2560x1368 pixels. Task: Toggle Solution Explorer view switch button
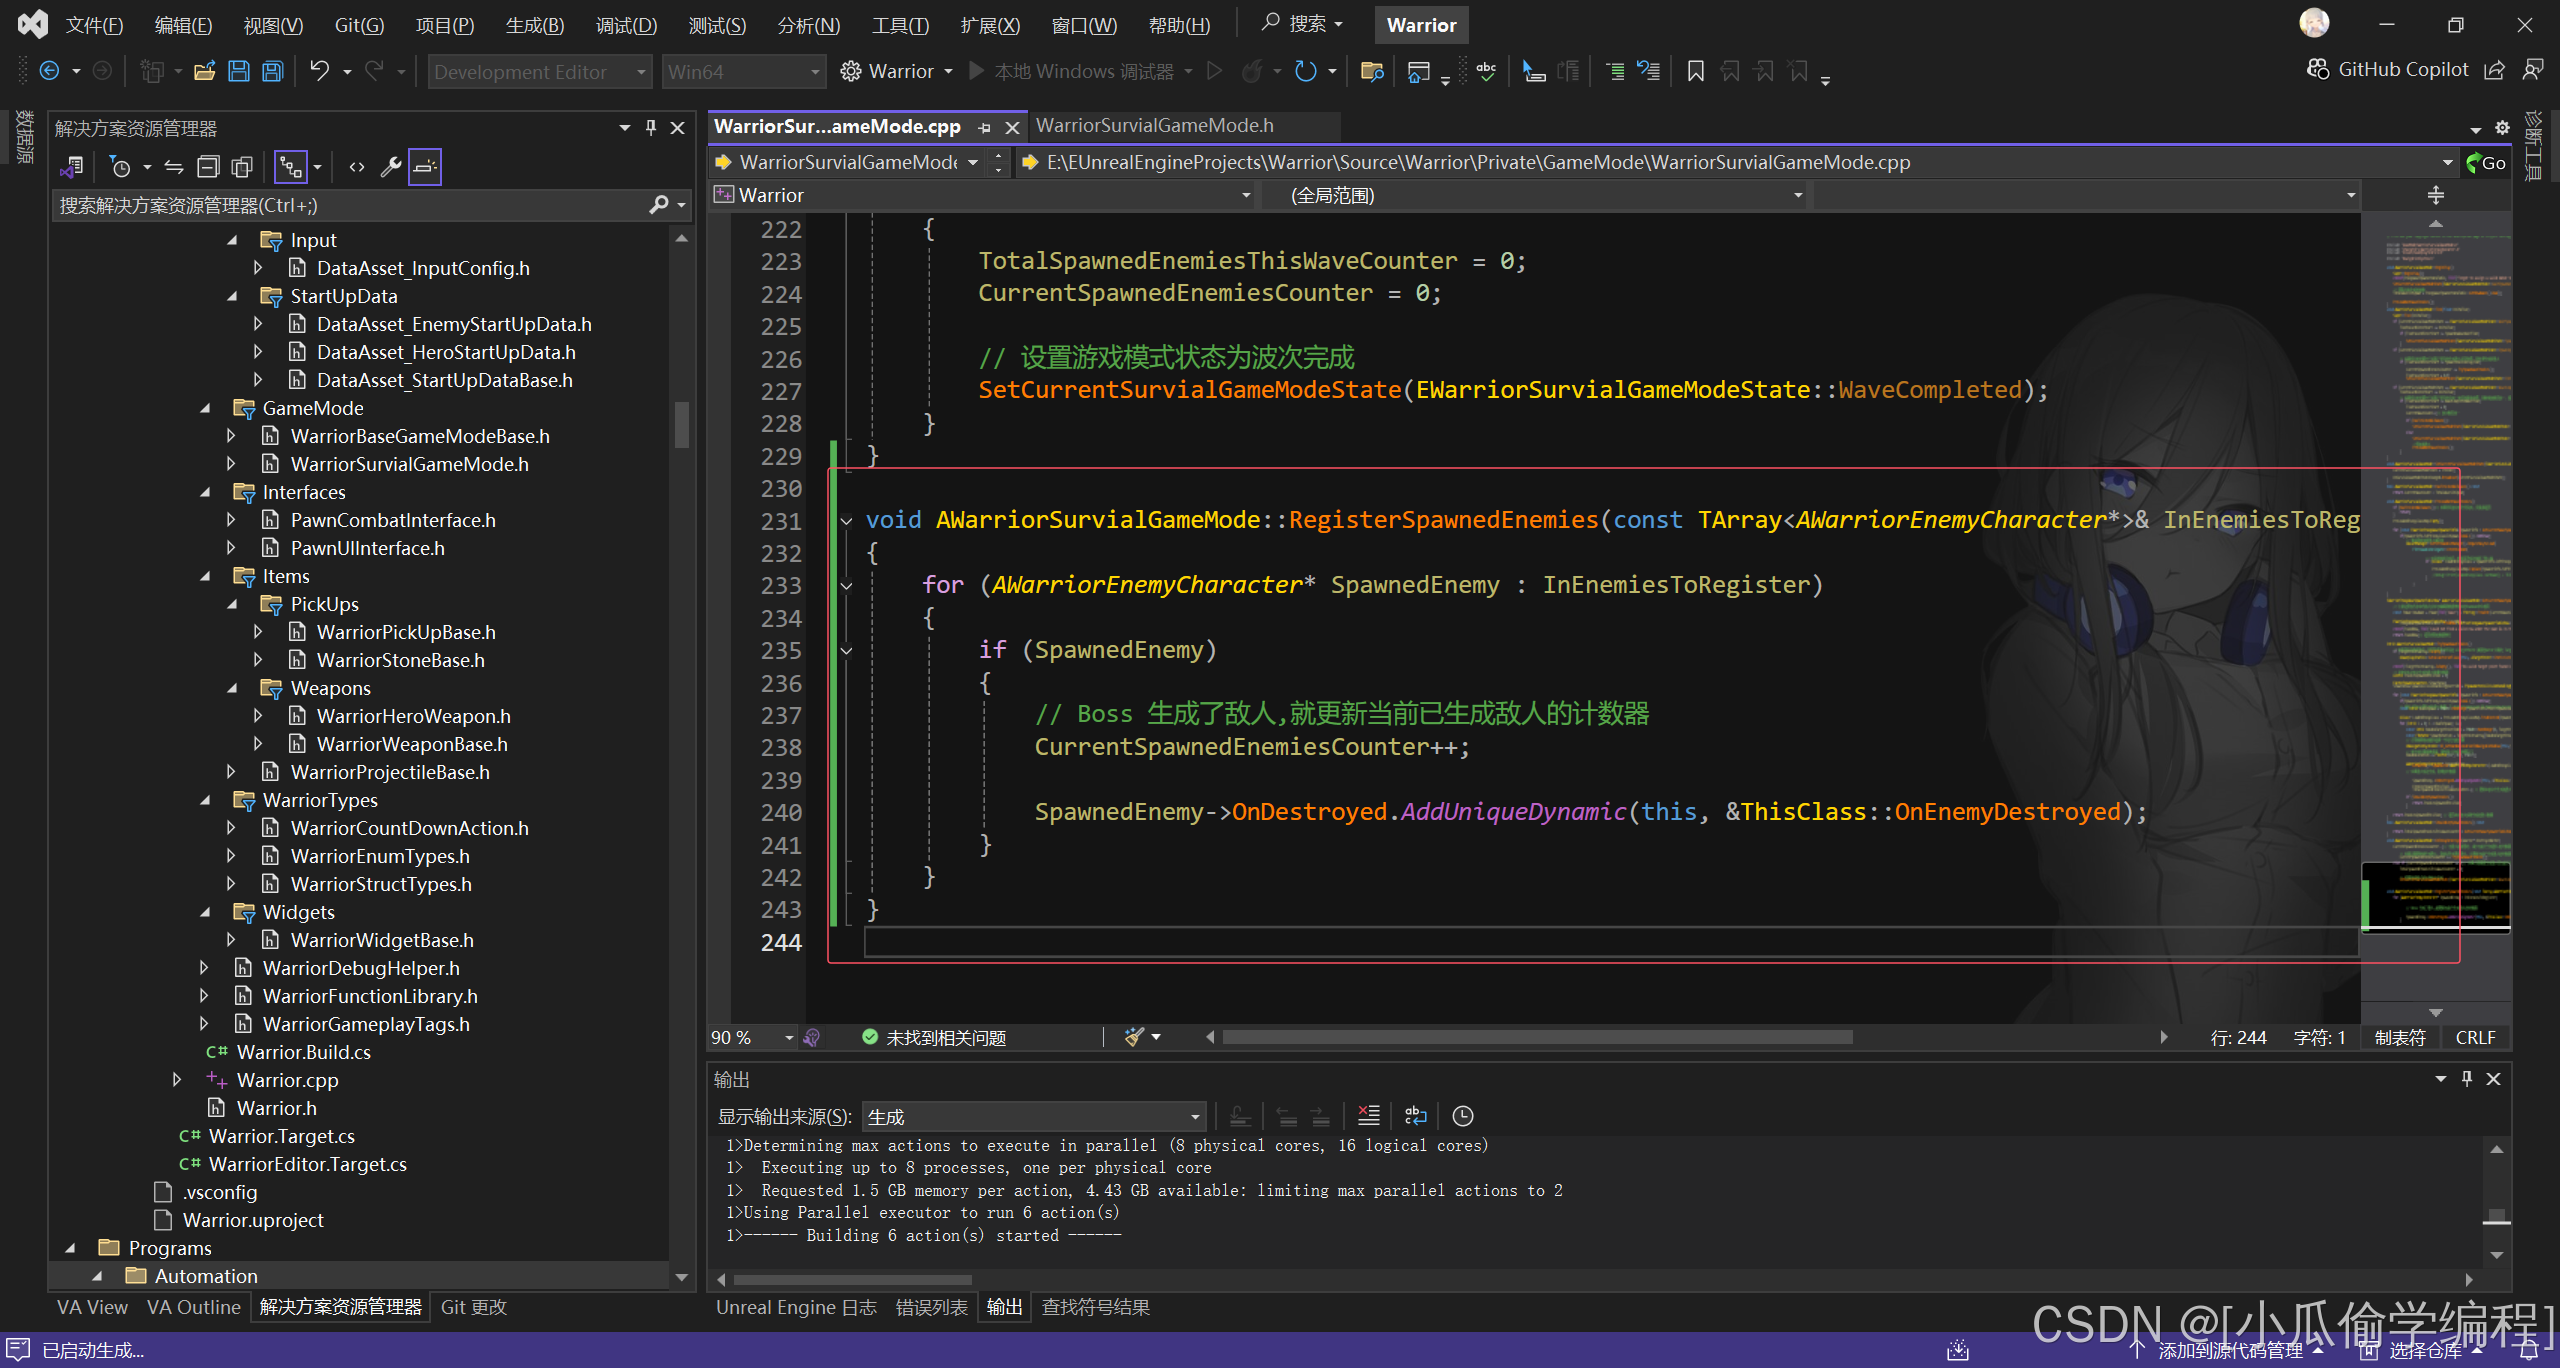[71, 167]
